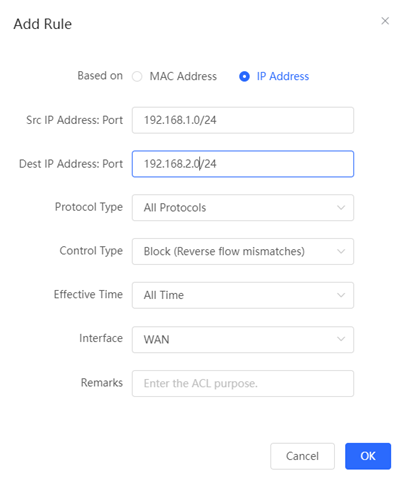This screenshot has height=477, width=403.
Task: Click the Interface chevron arrow
Action: (x=341, y=339)
